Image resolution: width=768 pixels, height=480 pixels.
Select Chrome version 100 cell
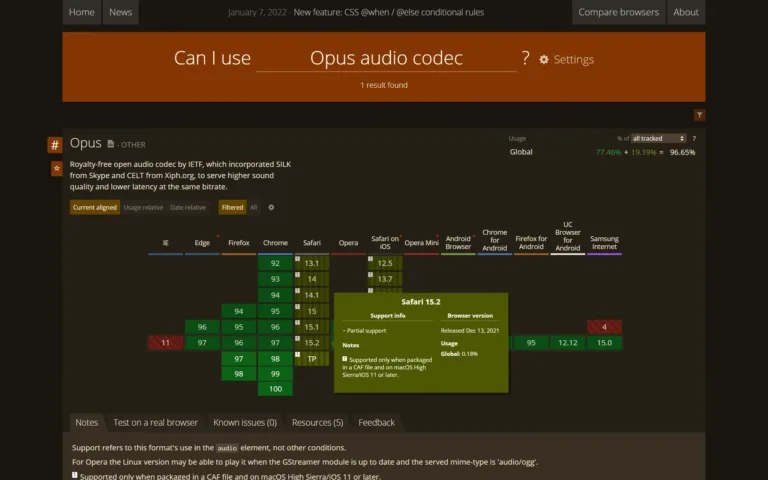click(275, 389)
